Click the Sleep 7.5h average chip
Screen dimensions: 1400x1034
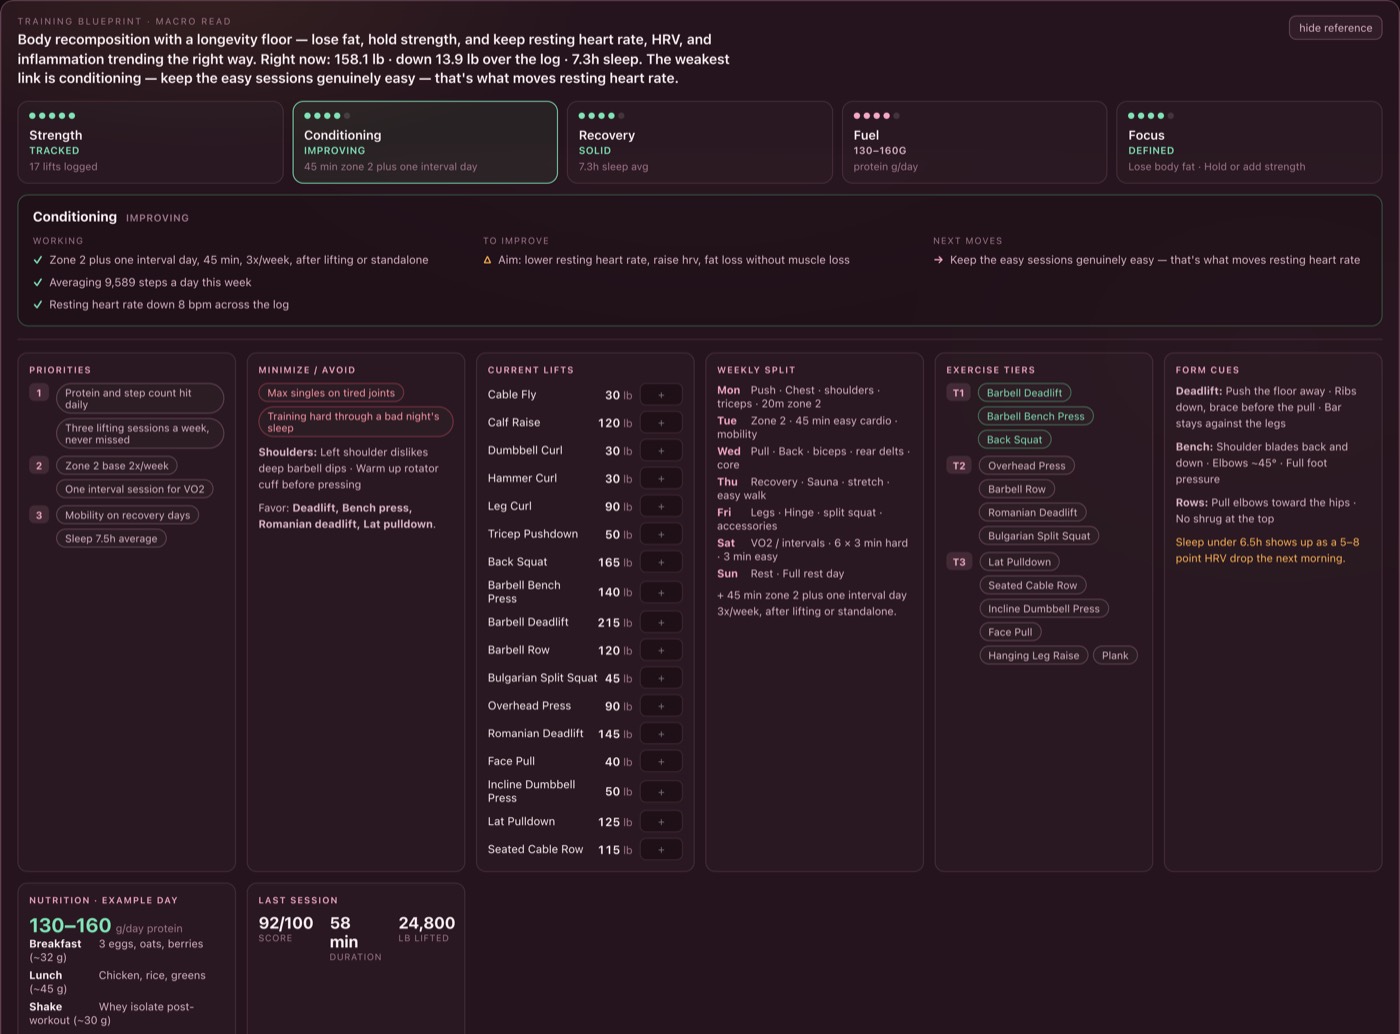click(111, 538)
